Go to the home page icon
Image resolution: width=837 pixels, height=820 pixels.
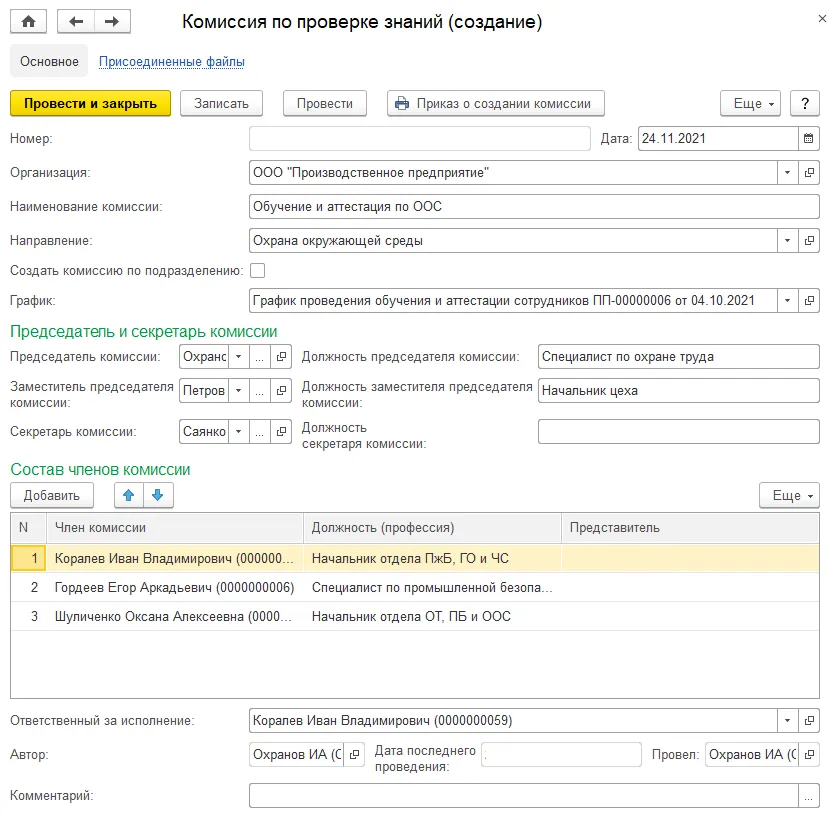(28, 22)
